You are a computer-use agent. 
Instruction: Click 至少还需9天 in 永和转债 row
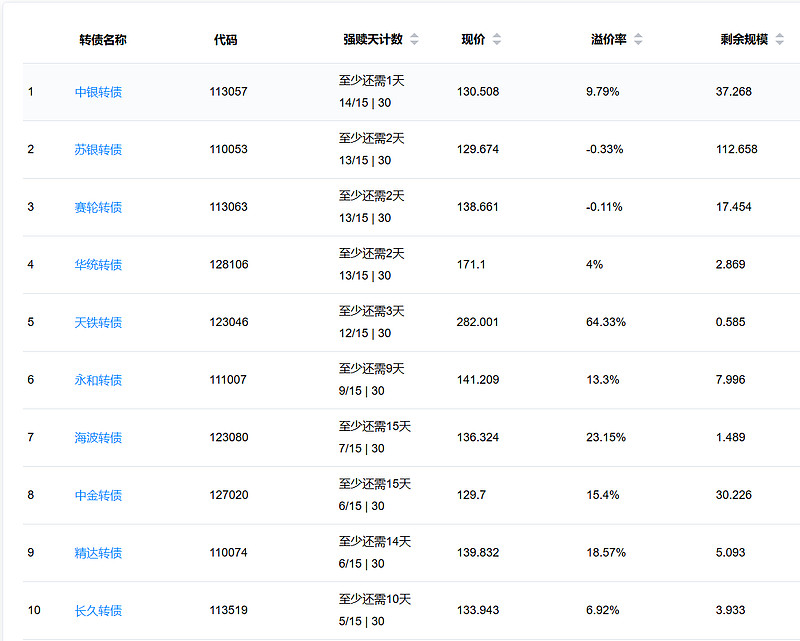371,369
